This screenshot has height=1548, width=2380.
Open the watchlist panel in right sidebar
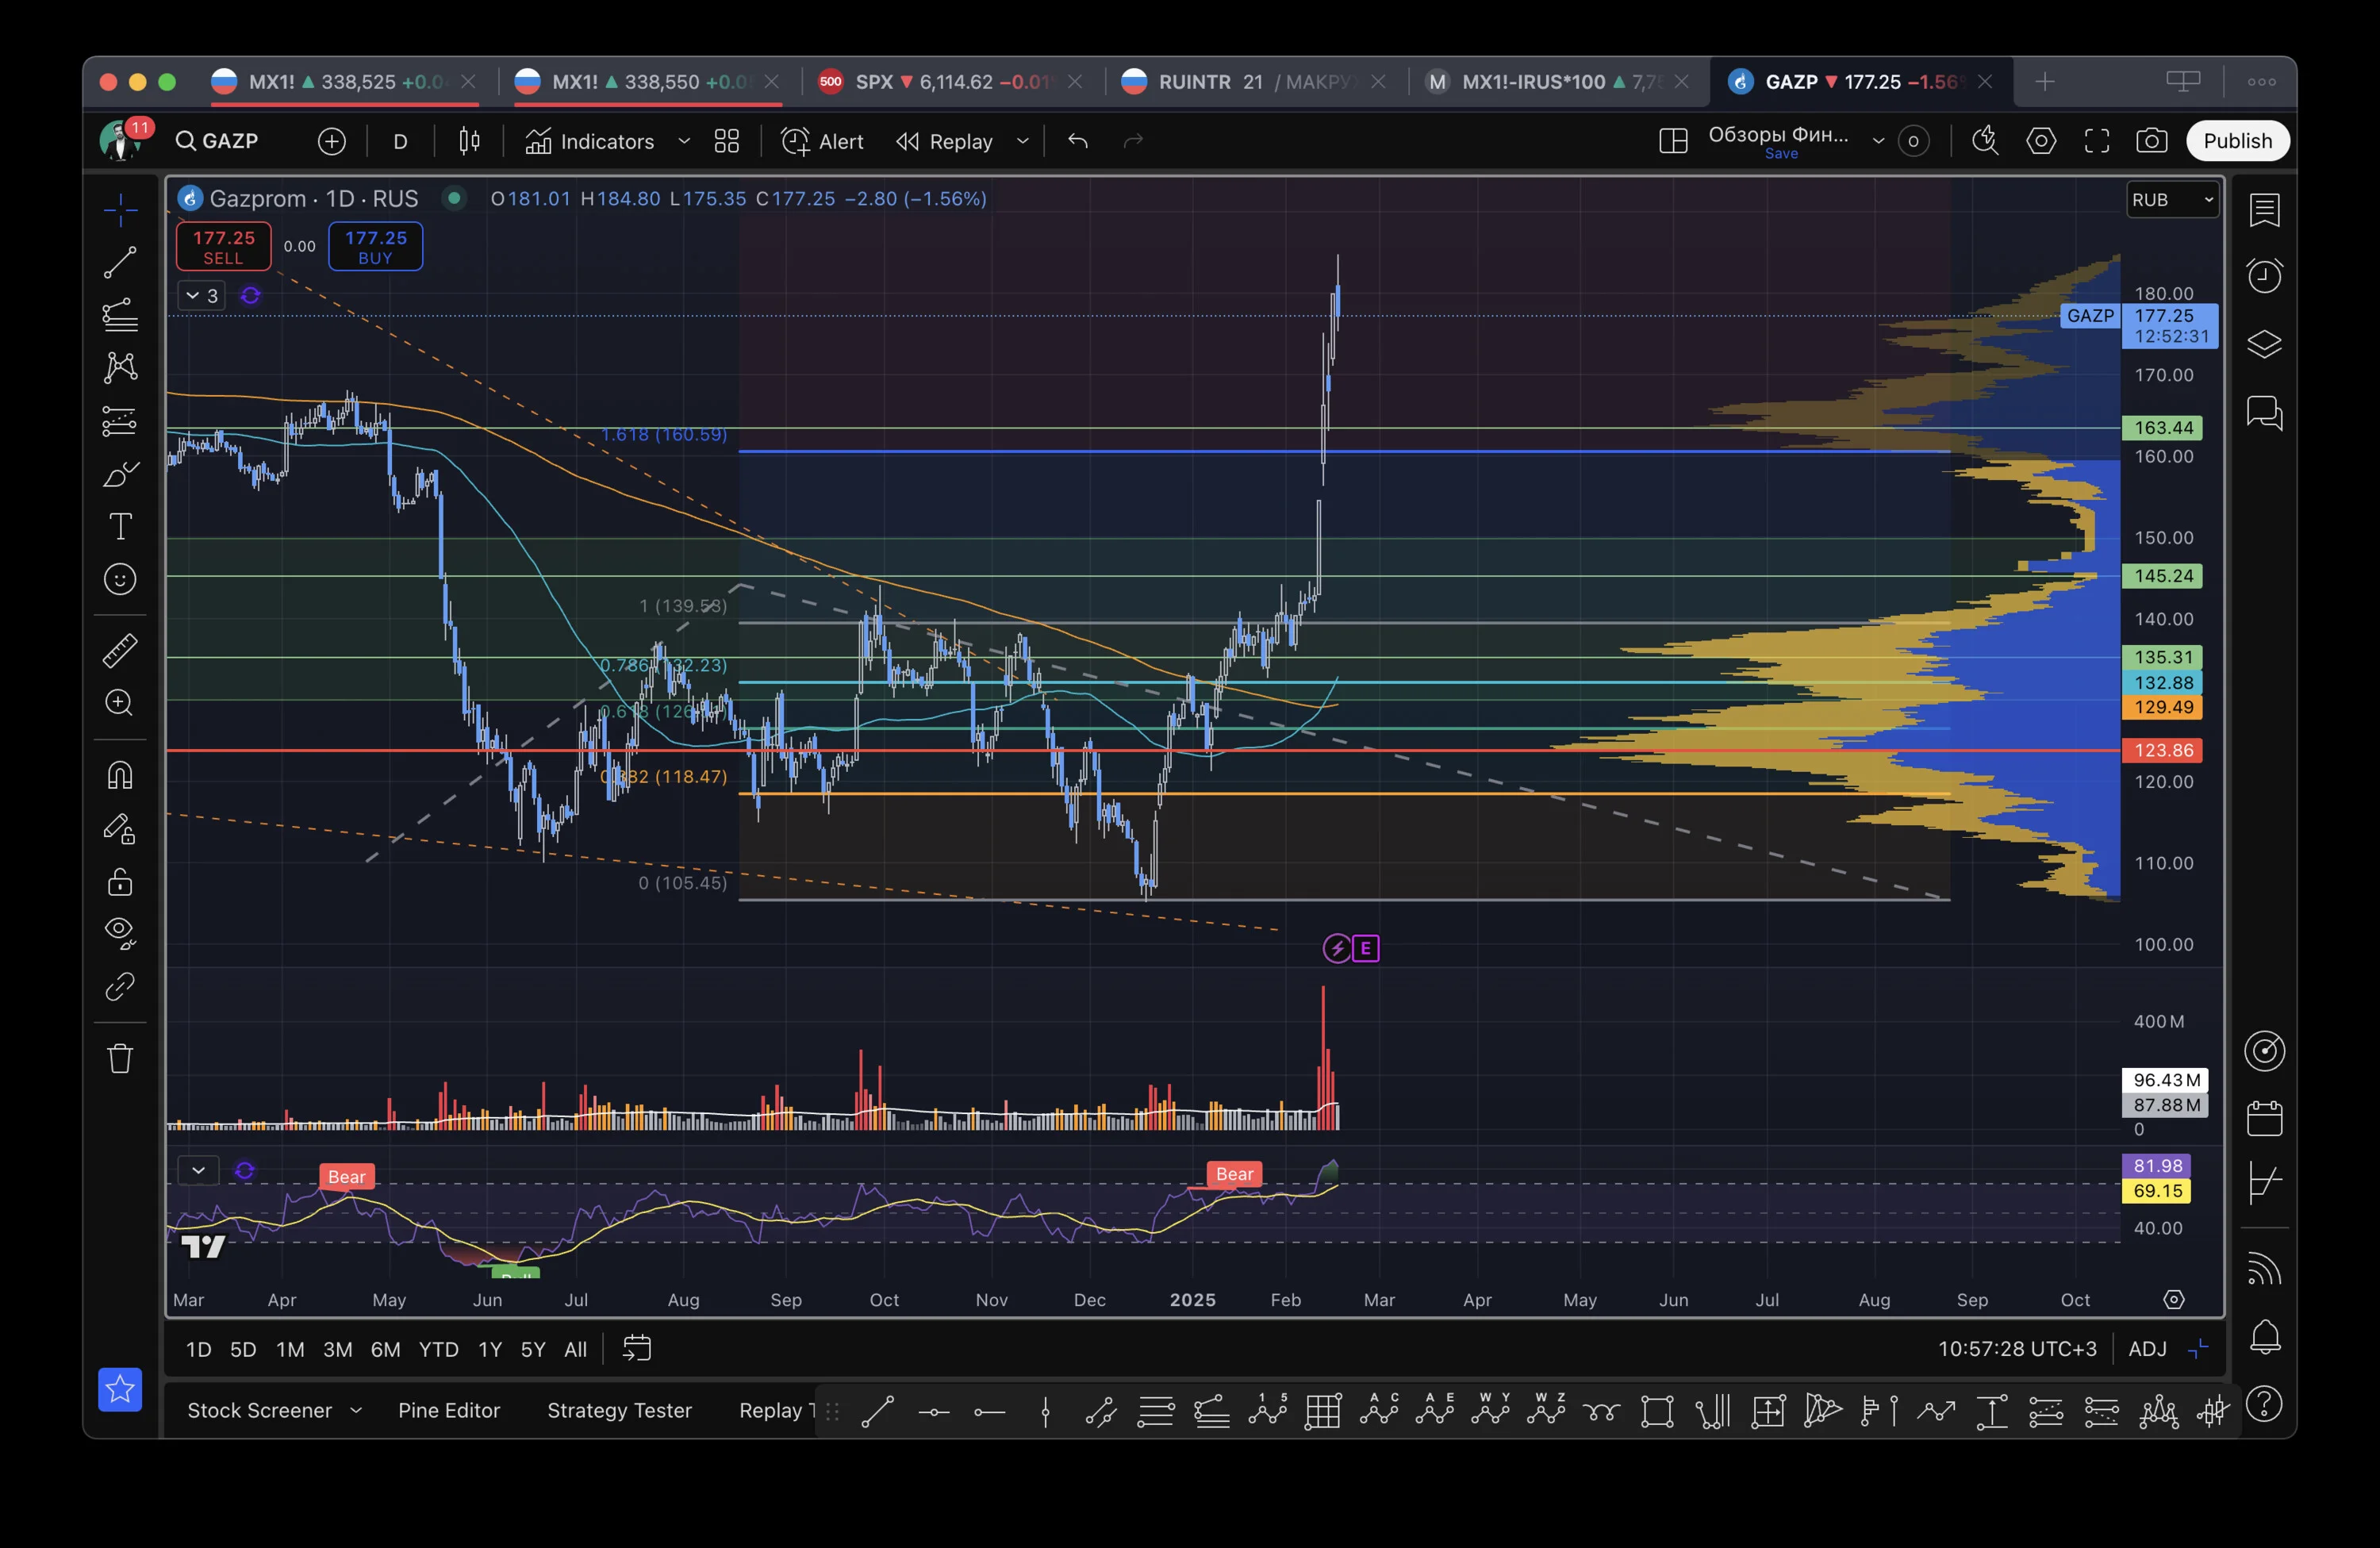pyautogui.click(x=2264, y=210)
